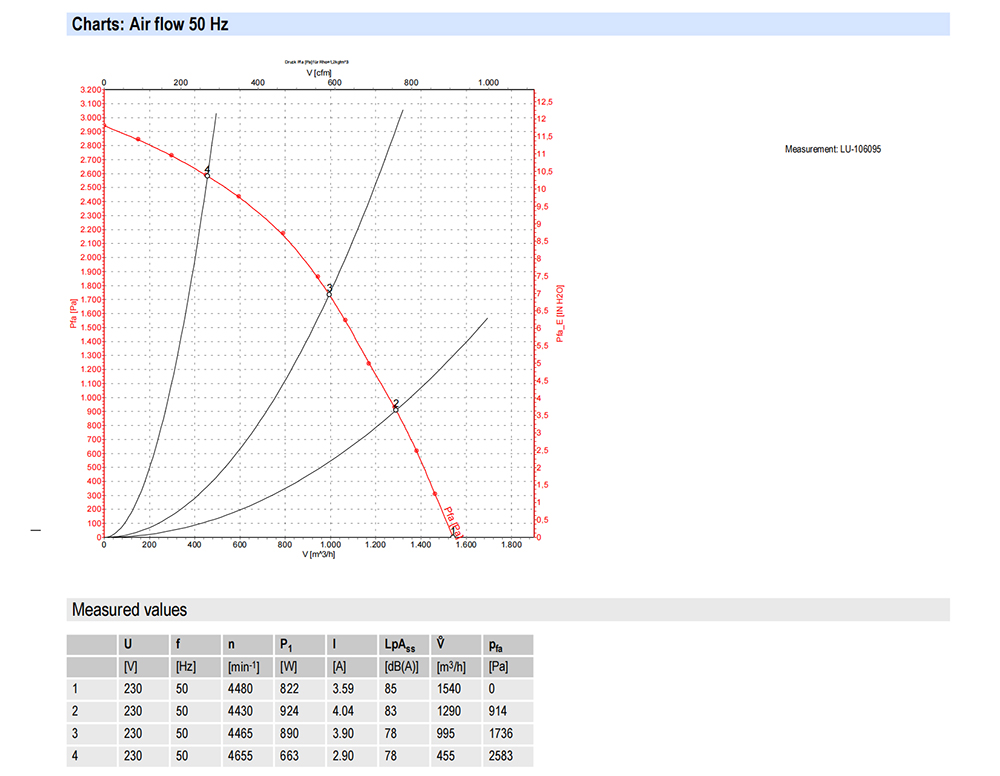Click the 'V [m^3/h]' bottom axis label

point(319,554)
